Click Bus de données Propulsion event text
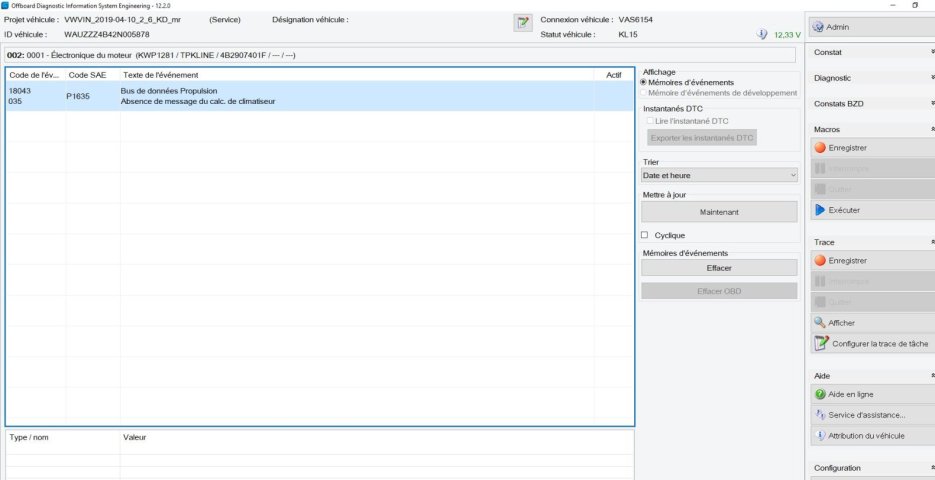 (x=169, y=91)
